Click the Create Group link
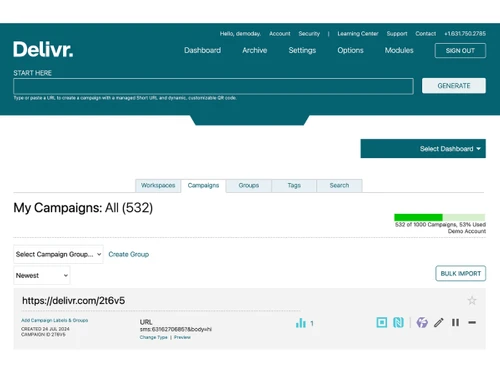This screenshot has width=500, height=375. [x=129, y=254]
